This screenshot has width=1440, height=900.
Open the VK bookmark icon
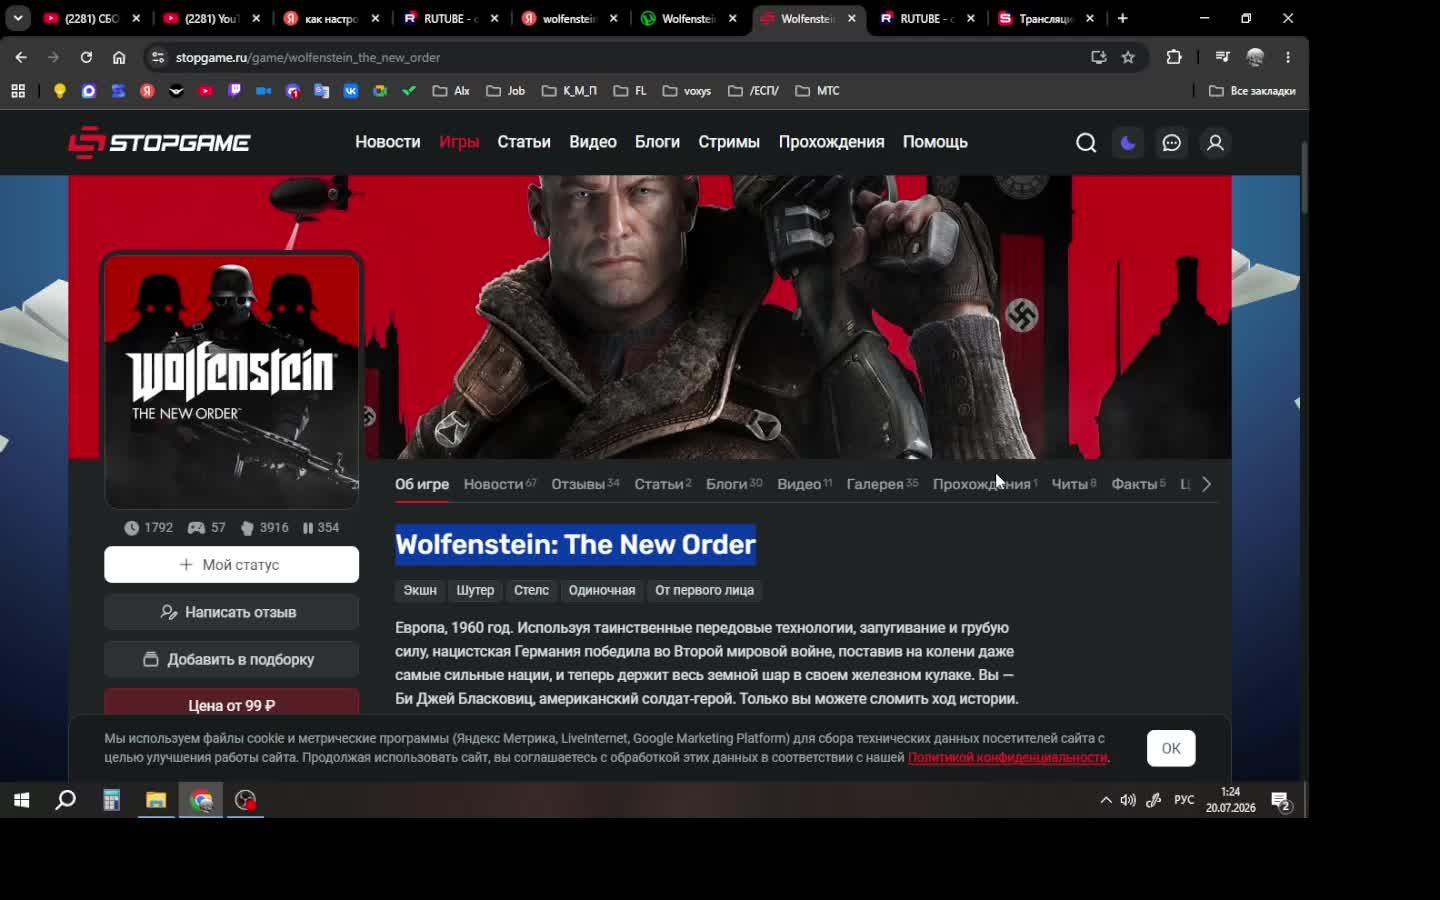[351, 91]
